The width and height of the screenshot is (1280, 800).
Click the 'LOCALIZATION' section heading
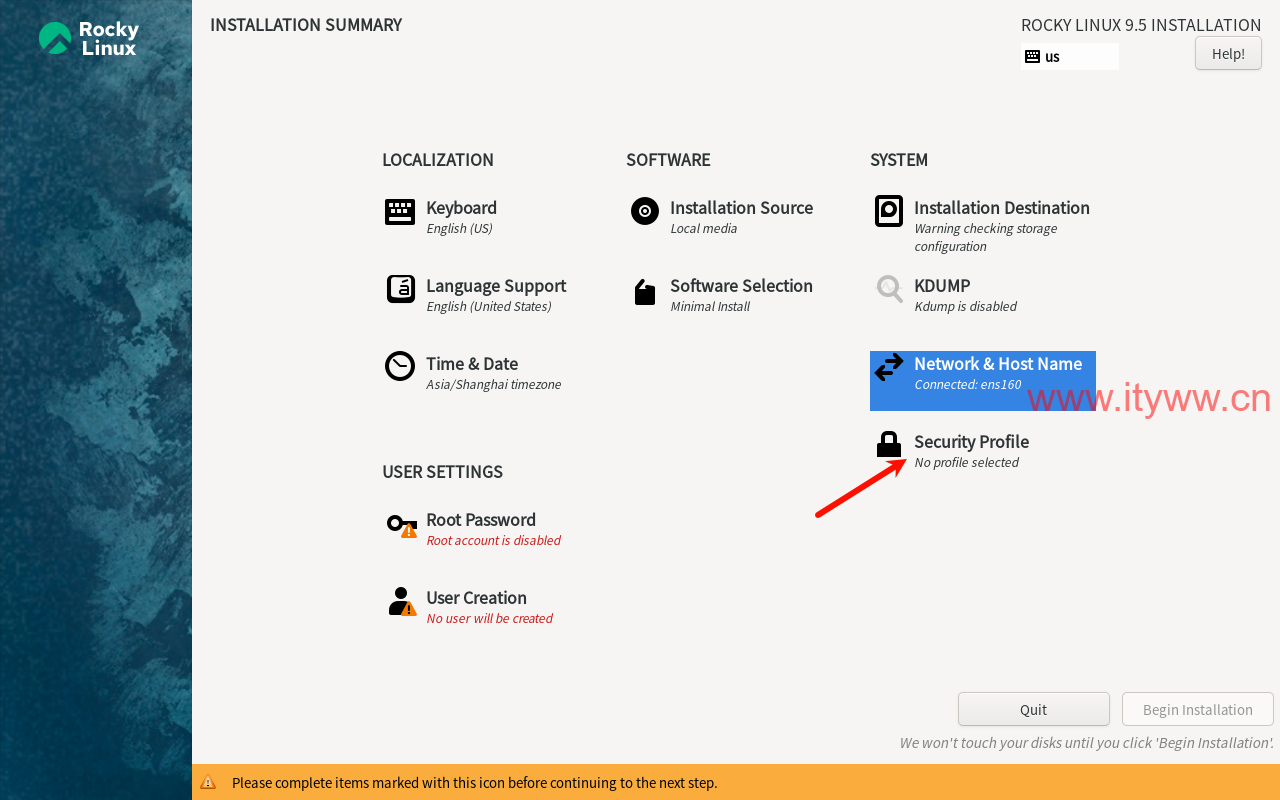[438, 160]
